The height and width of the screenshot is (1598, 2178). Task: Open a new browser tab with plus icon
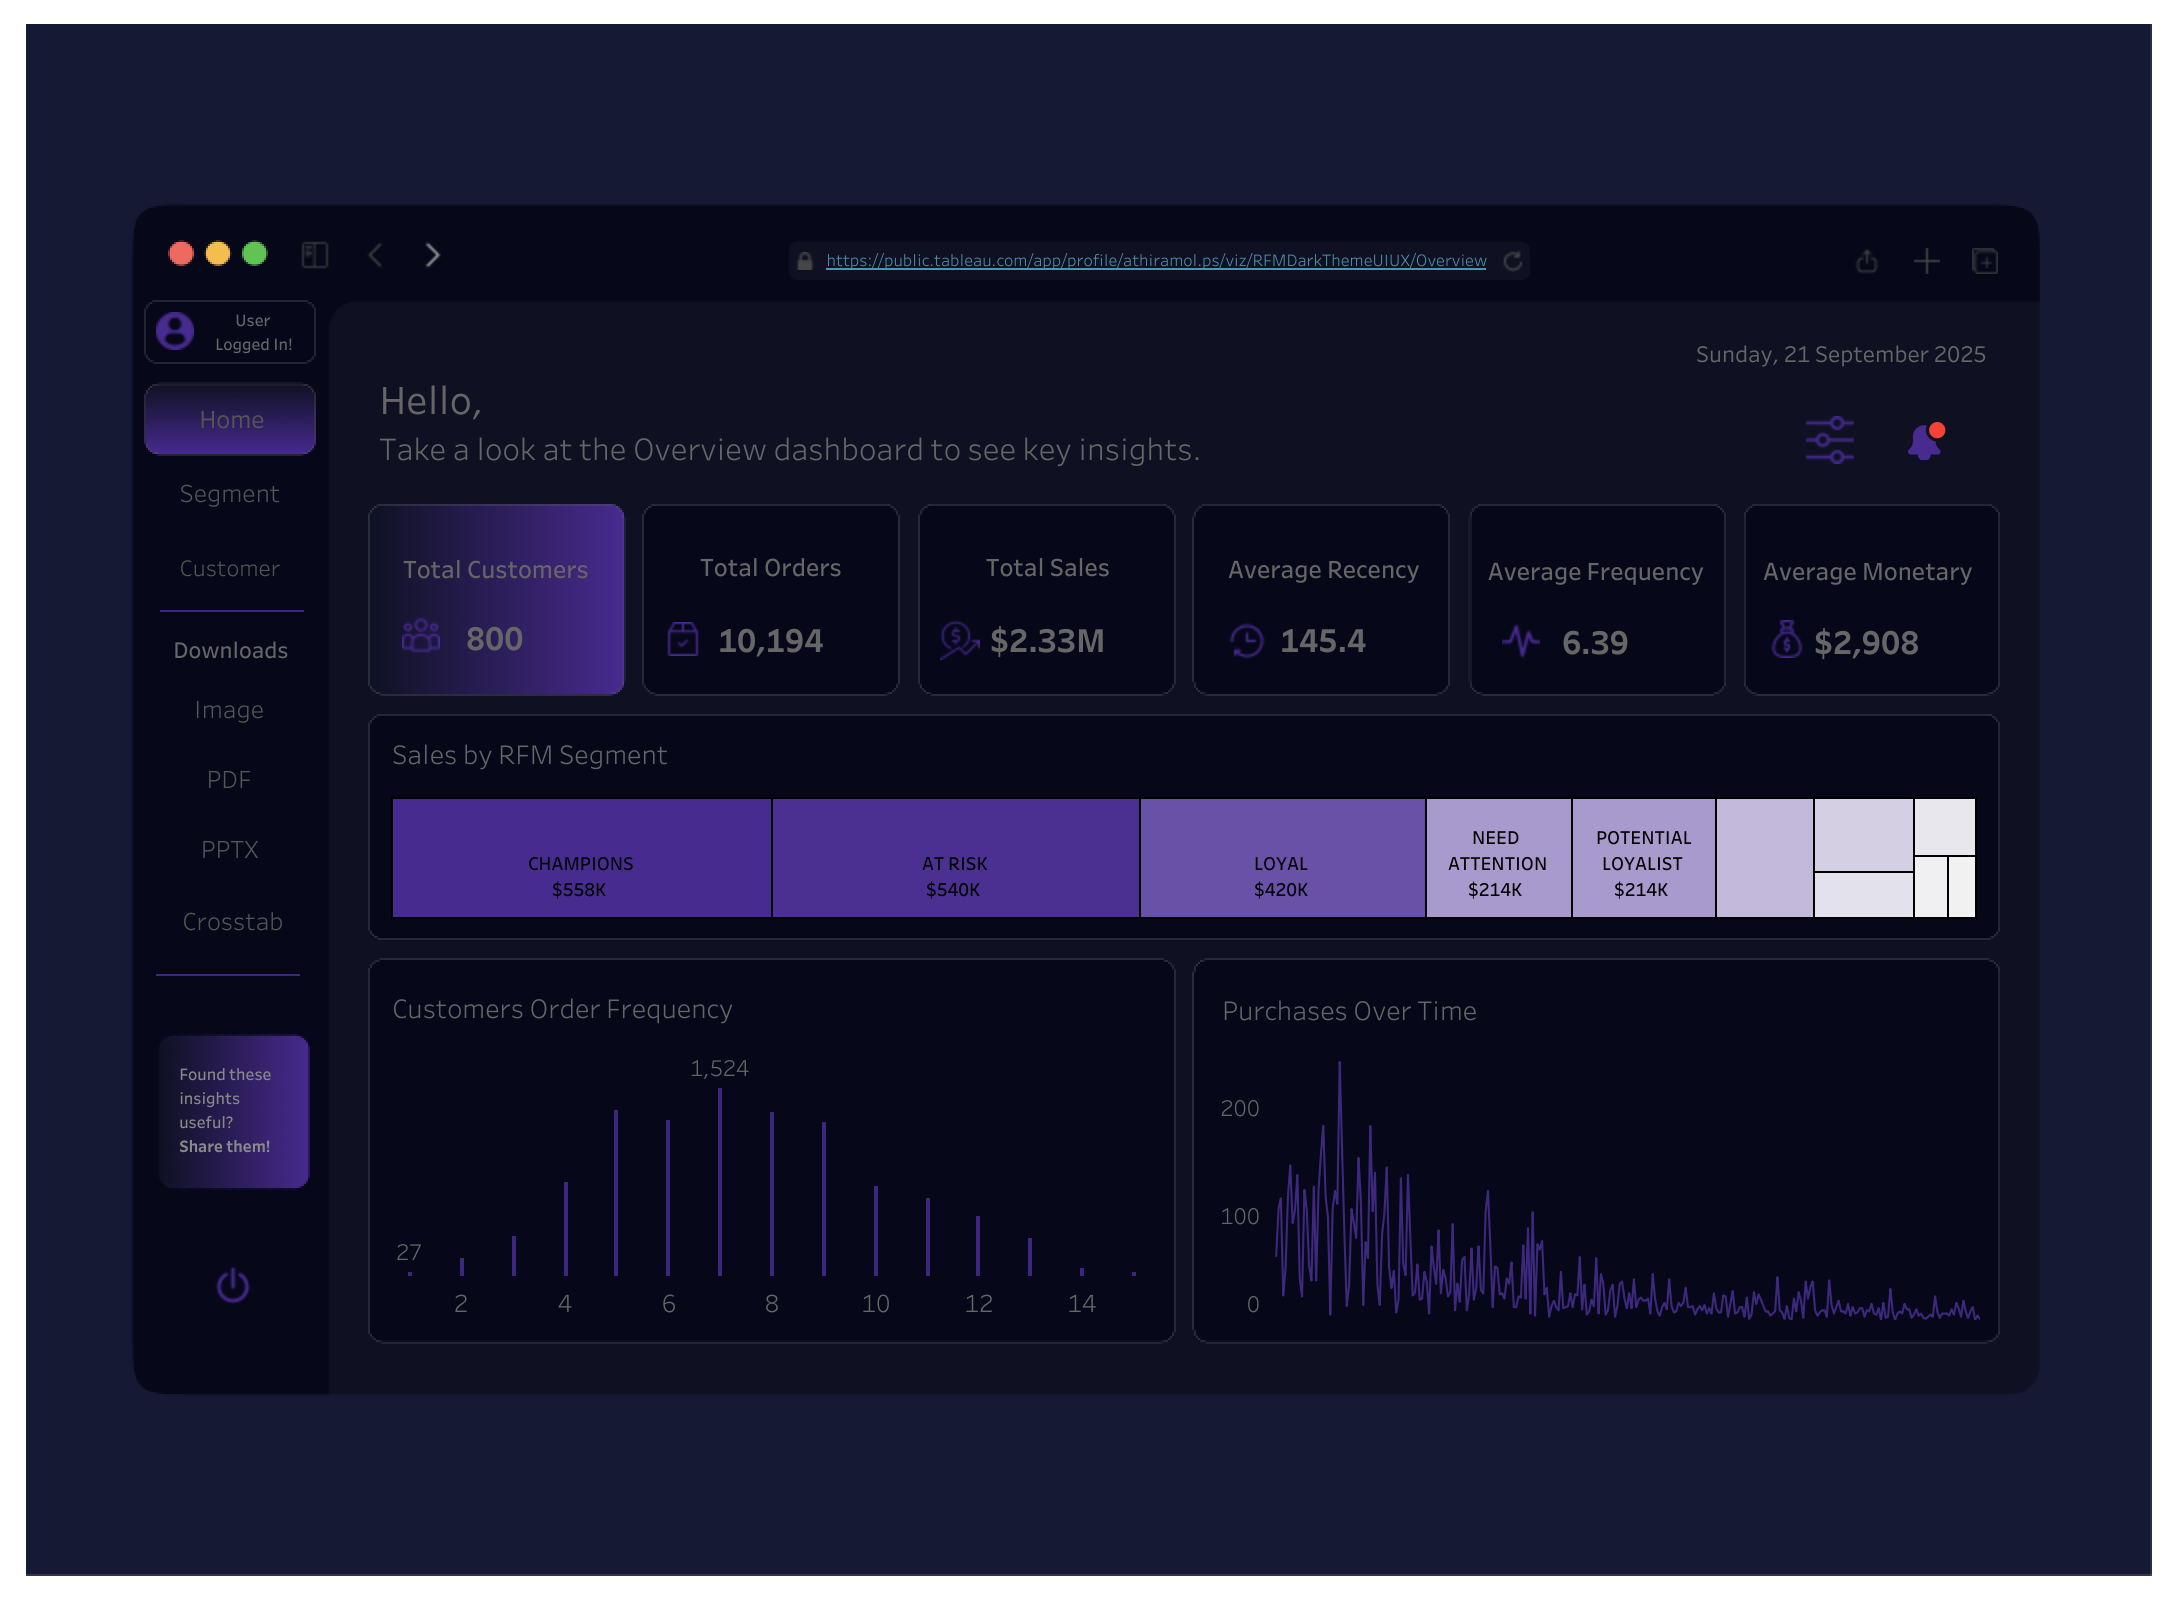(1925, 260)
